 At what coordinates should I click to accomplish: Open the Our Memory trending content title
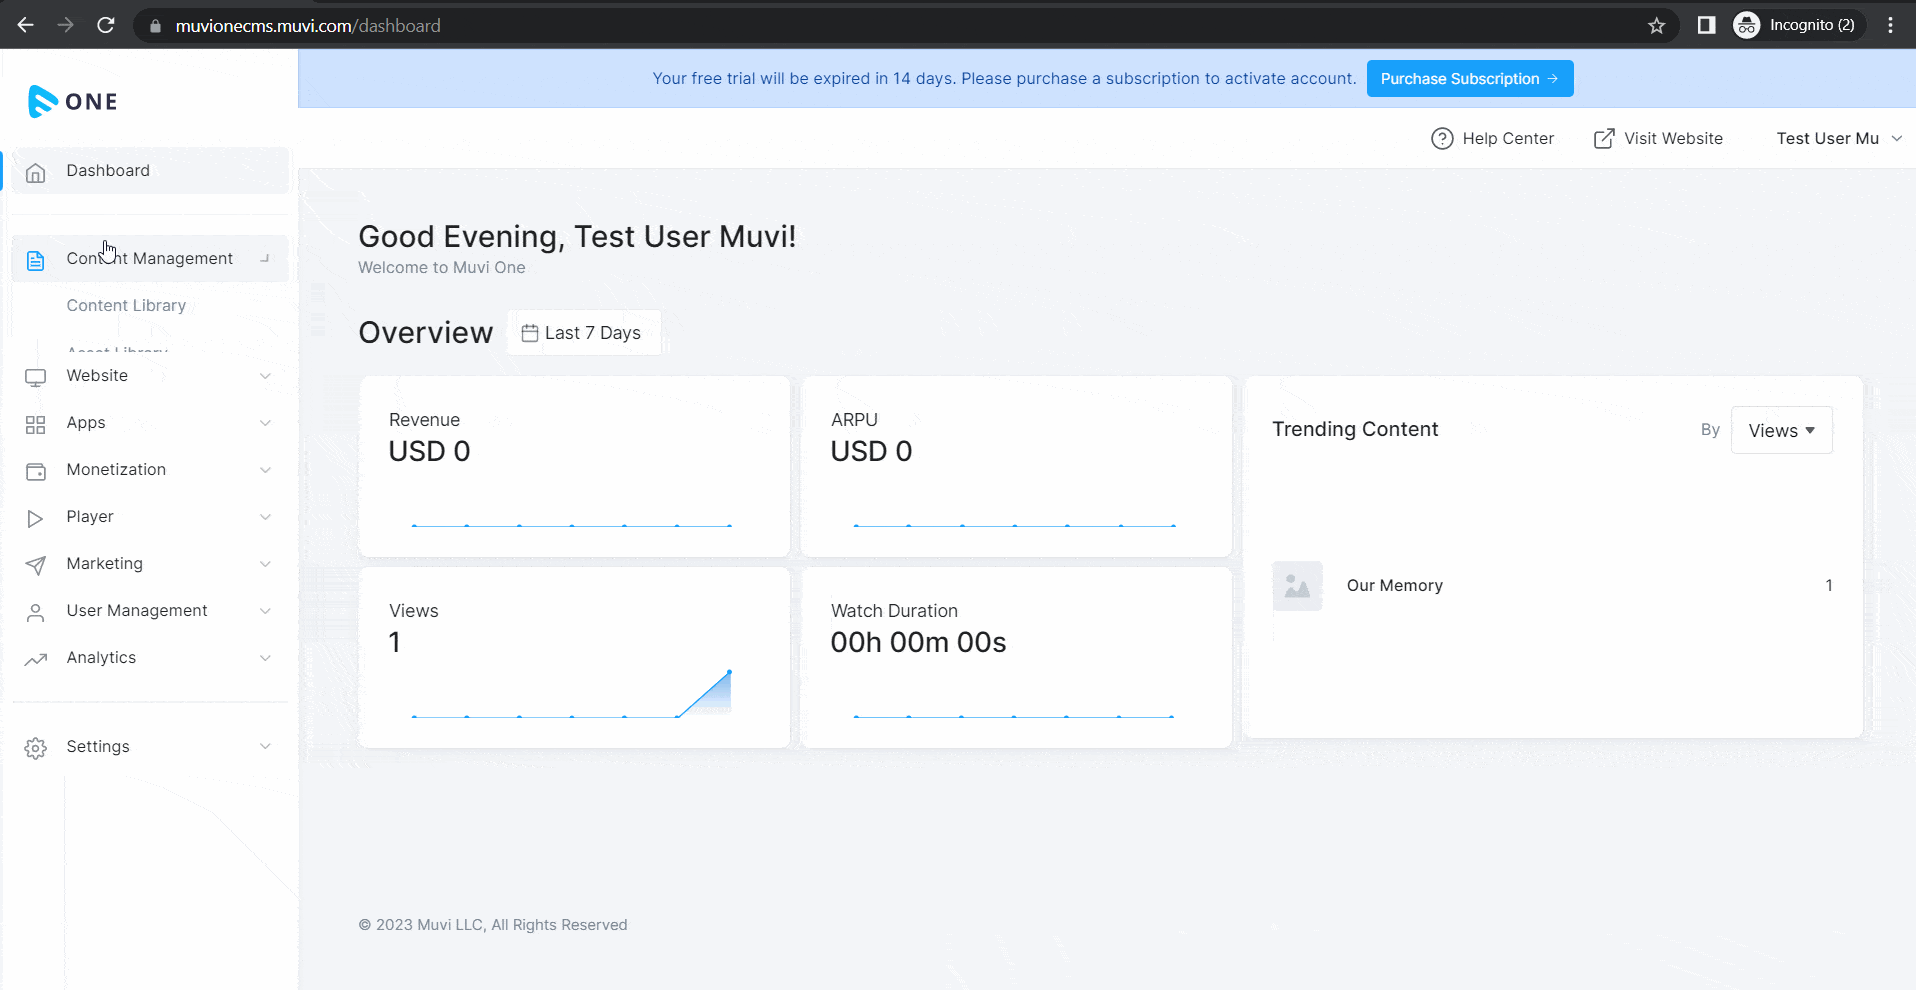tap(1394, 586)
